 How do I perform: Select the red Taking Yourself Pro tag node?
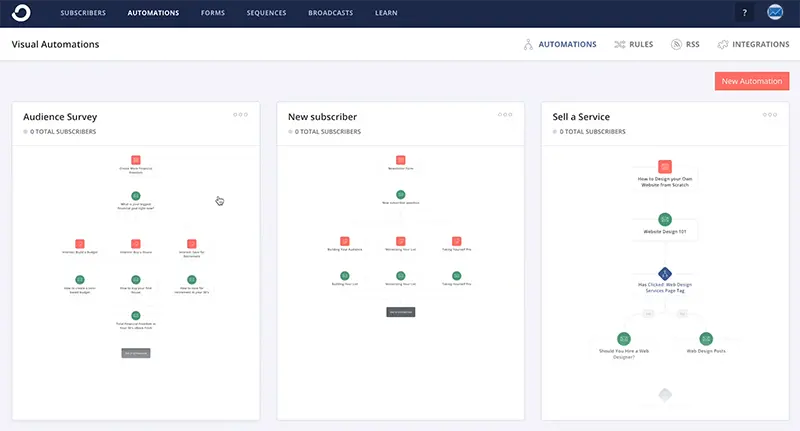(457, 241)
